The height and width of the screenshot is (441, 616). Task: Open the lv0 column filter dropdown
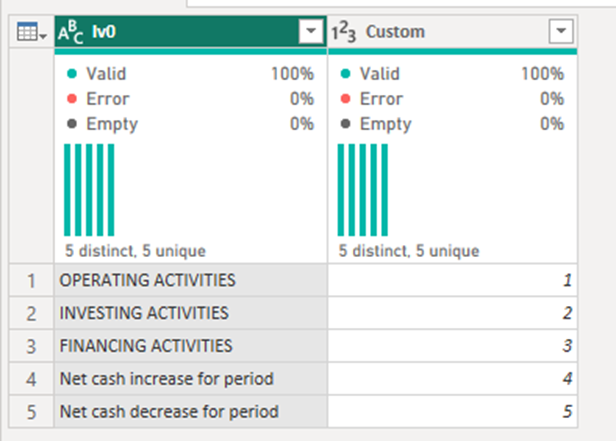[310, 33]
